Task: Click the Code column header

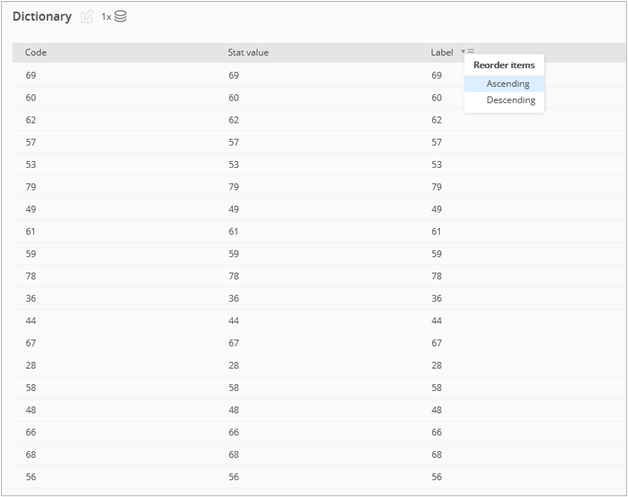Action: pyautogui.click(x=36, y=52)
